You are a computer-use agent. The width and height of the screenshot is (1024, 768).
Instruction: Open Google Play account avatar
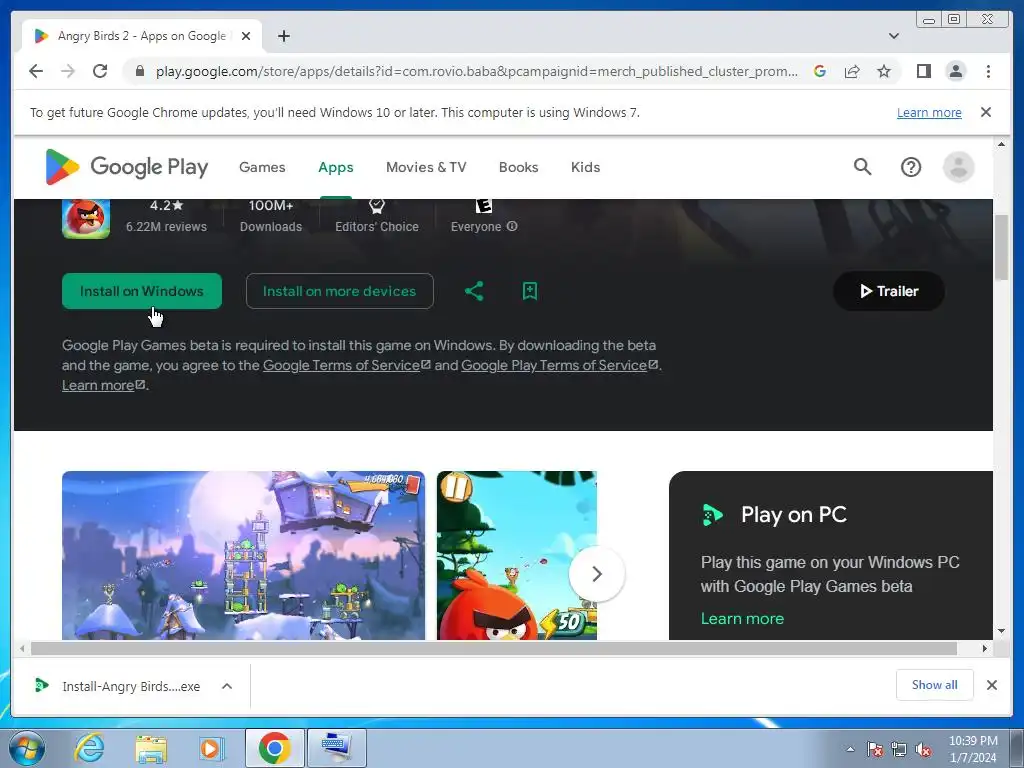(959, 167)
